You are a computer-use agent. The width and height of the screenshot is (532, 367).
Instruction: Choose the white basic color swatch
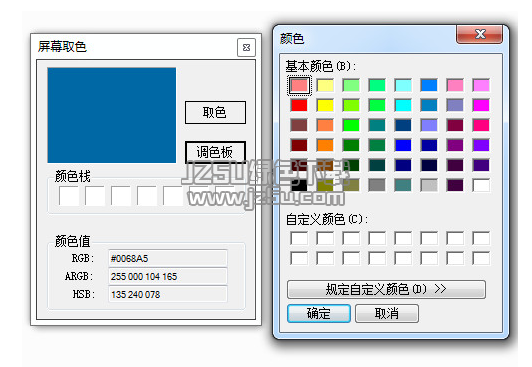click(481, 185)
